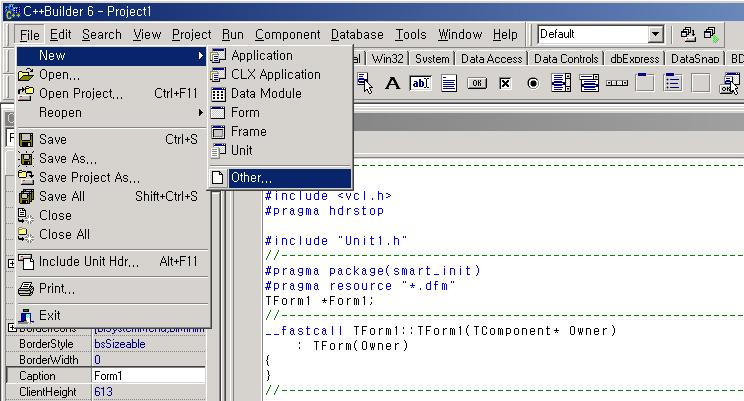Screen dimensions: 744x401
Task: Click Save All in File menu
Action: coord(112,196)
